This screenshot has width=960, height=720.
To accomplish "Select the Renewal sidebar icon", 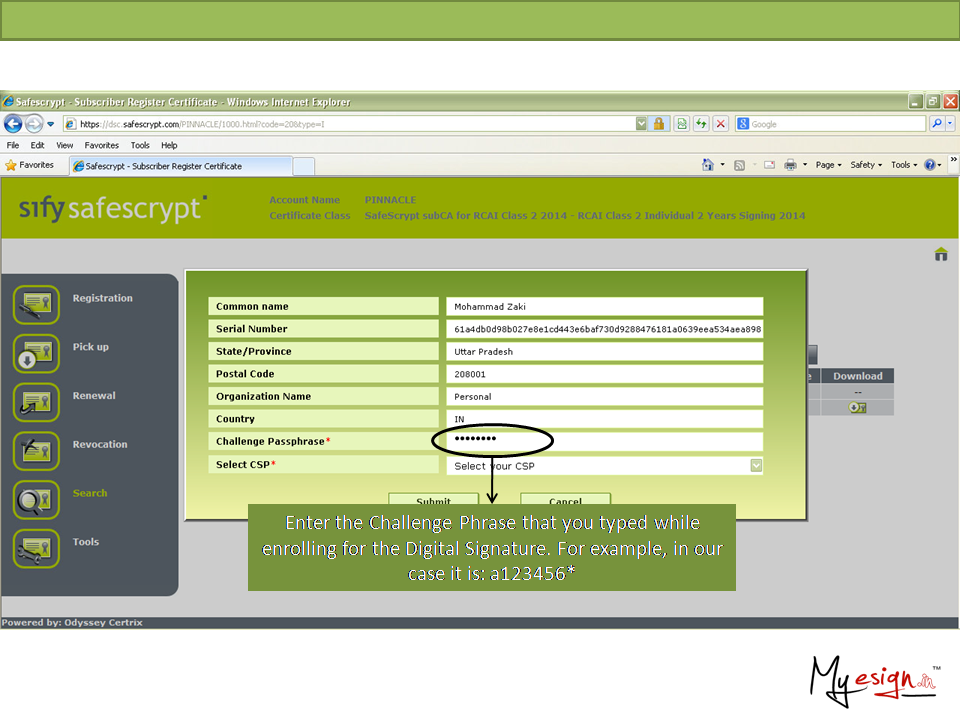I will click(x=37, y=402).
